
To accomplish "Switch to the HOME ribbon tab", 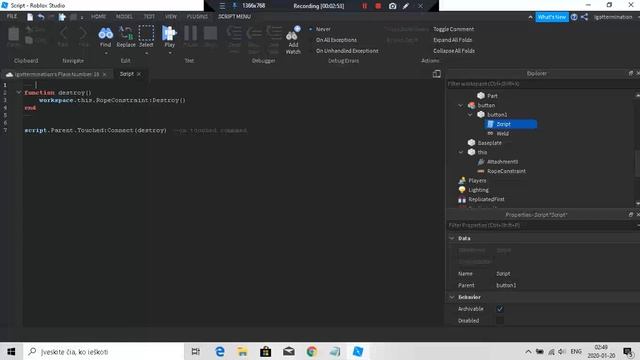I will point(98,16).
